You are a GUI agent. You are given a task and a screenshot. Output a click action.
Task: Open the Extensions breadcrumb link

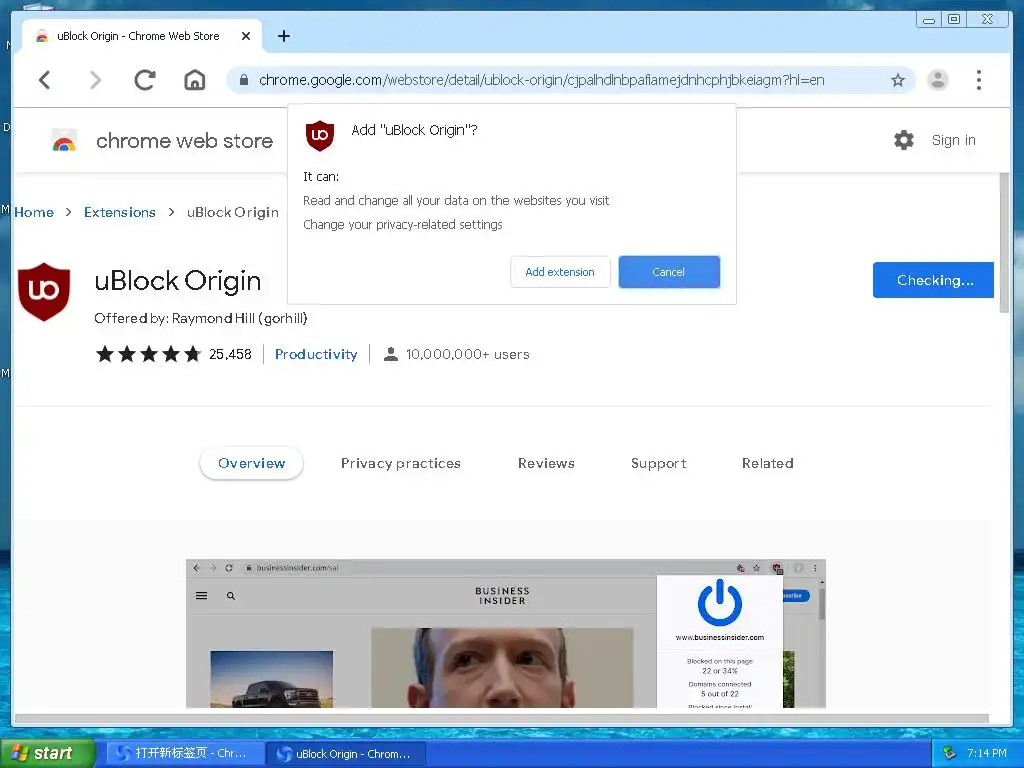pos(120,212)
